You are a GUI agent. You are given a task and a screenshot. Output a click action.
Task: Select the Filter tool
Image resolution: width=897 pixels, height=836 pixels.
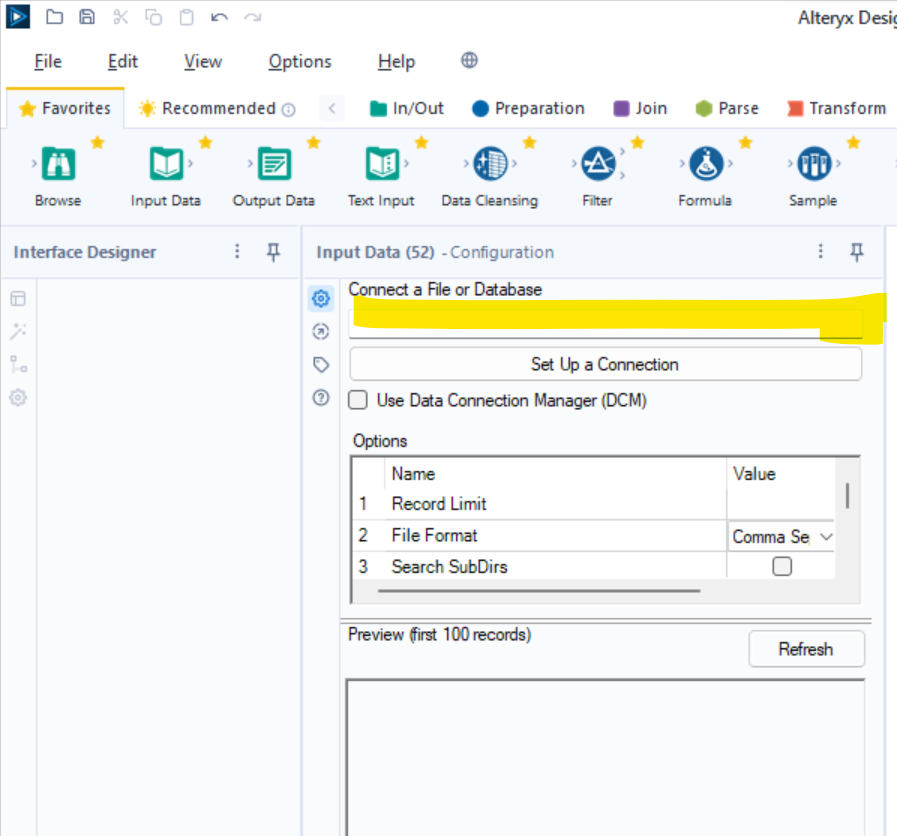point(597,165)
